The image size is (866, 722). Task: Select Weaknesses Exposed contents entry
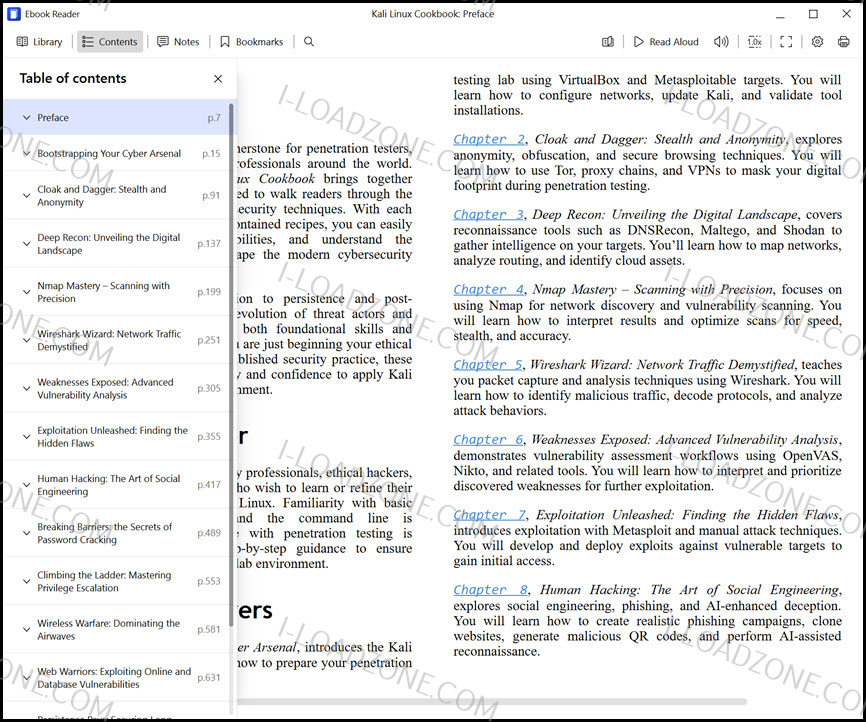click(117, 388)
